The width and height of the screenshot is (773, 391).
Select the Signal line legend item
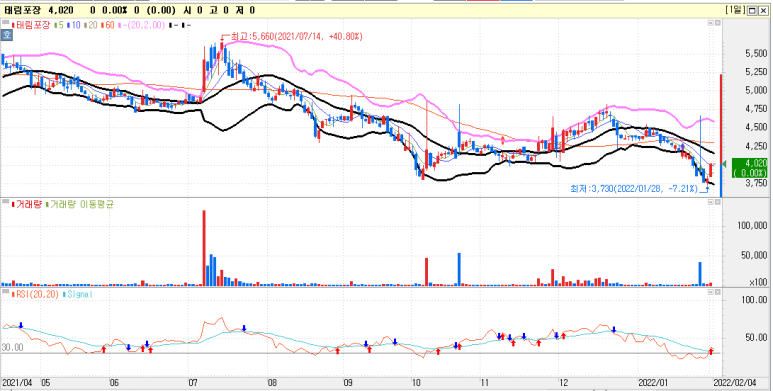pos(78,294)
